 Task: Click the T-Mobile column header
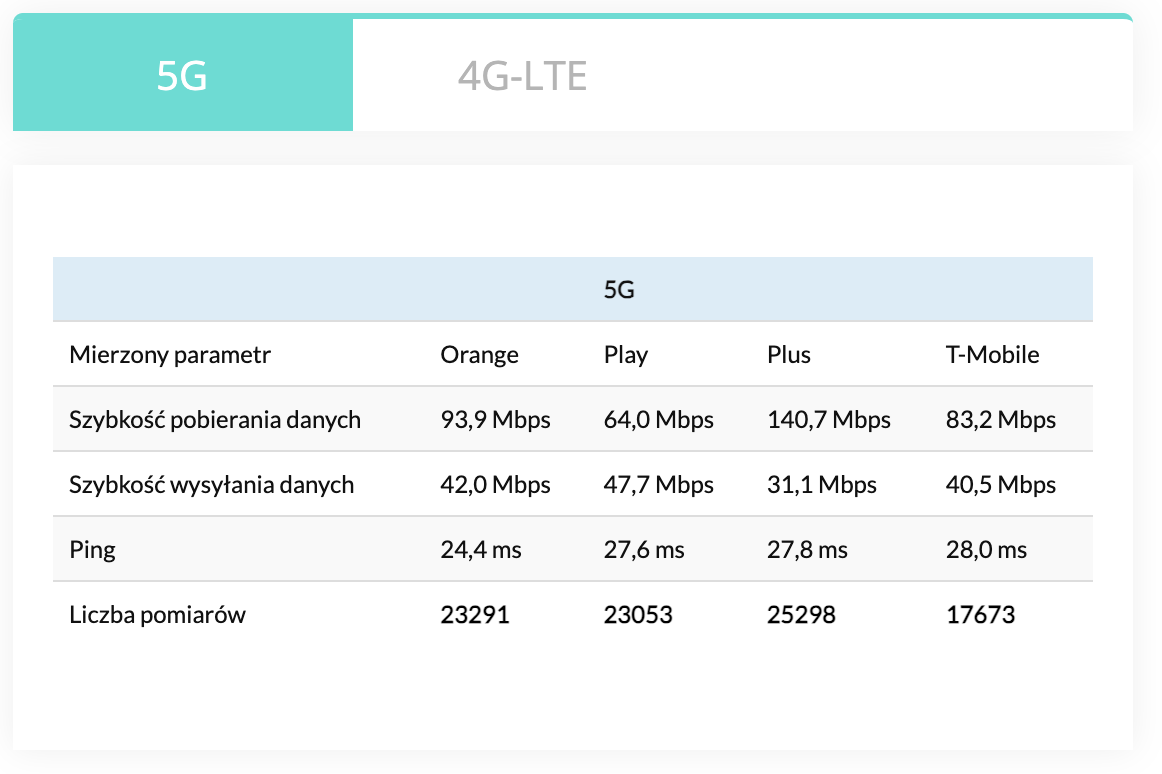coord(992,355)
